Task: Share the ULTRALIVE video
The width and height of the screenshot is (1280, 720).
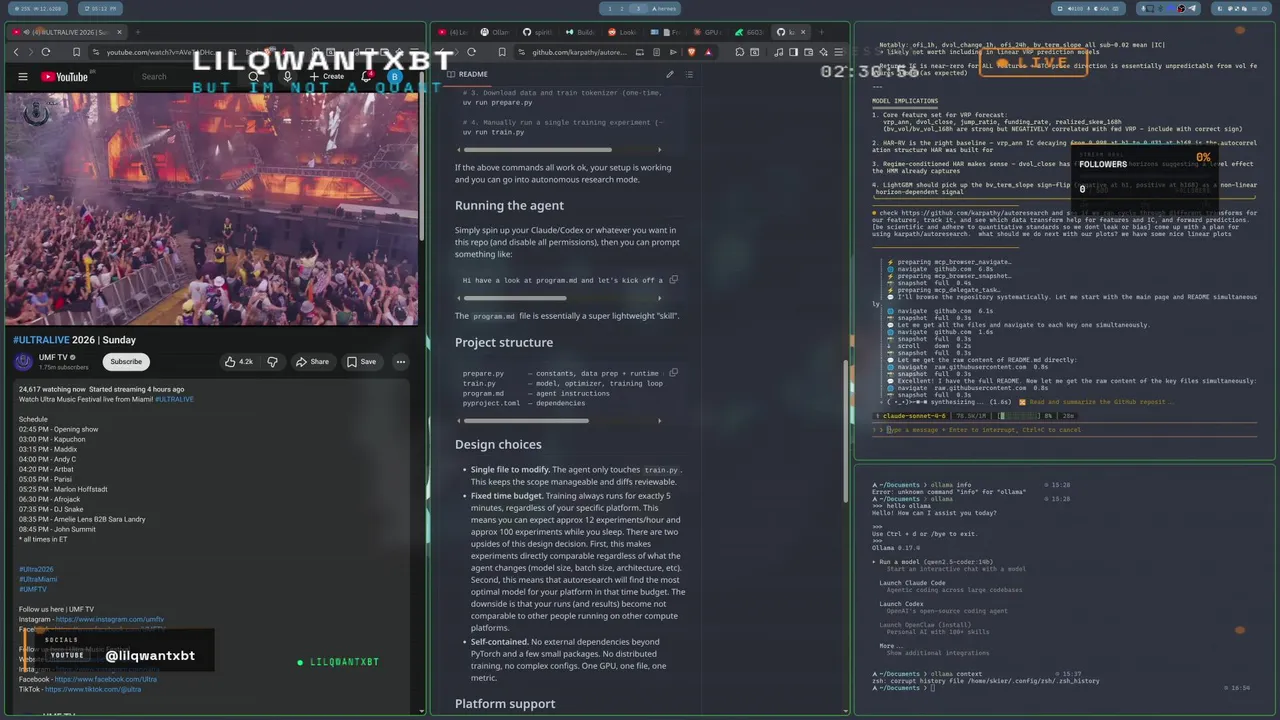Action: (x=312, y=362)
